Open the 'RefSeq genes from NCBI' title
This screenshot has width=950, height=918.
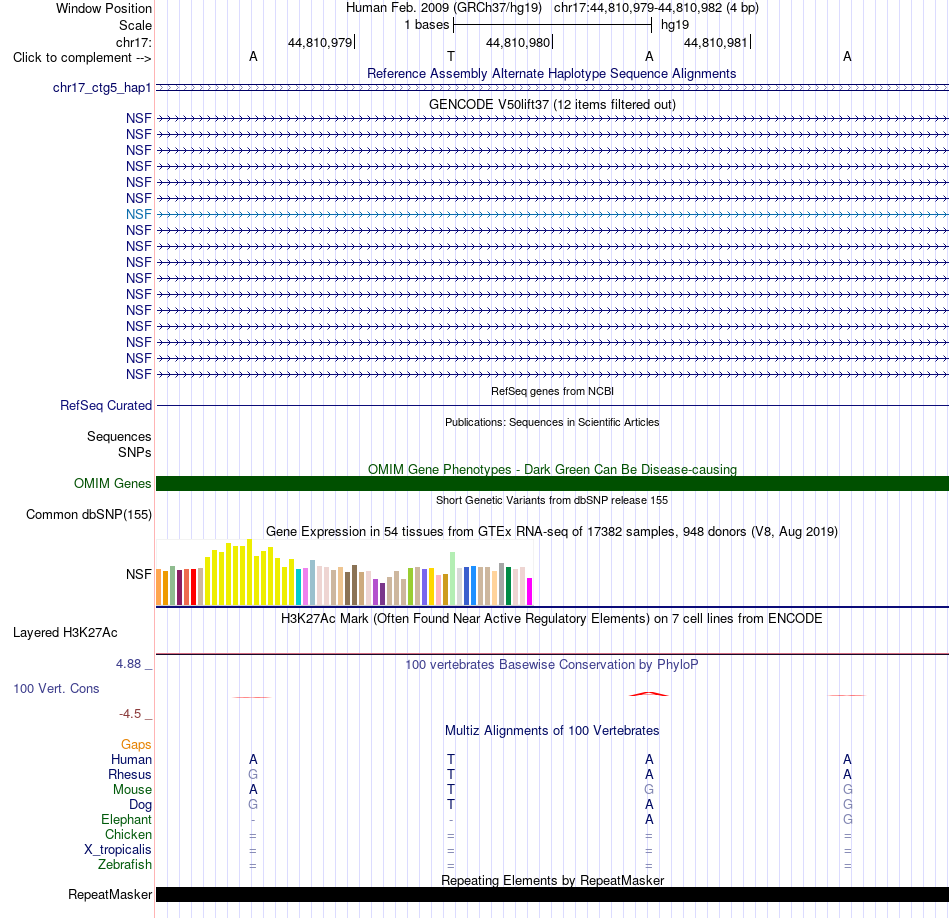(x=552, y=391)
